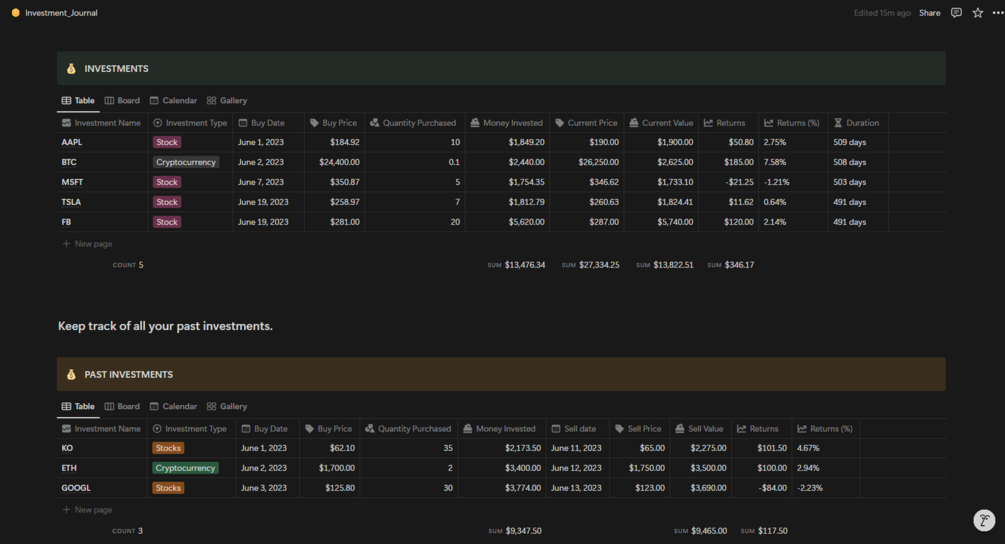Open Returns (%) column header in Investments
The width and height of the screenshot is (1005, 544).
coord(793,123)
